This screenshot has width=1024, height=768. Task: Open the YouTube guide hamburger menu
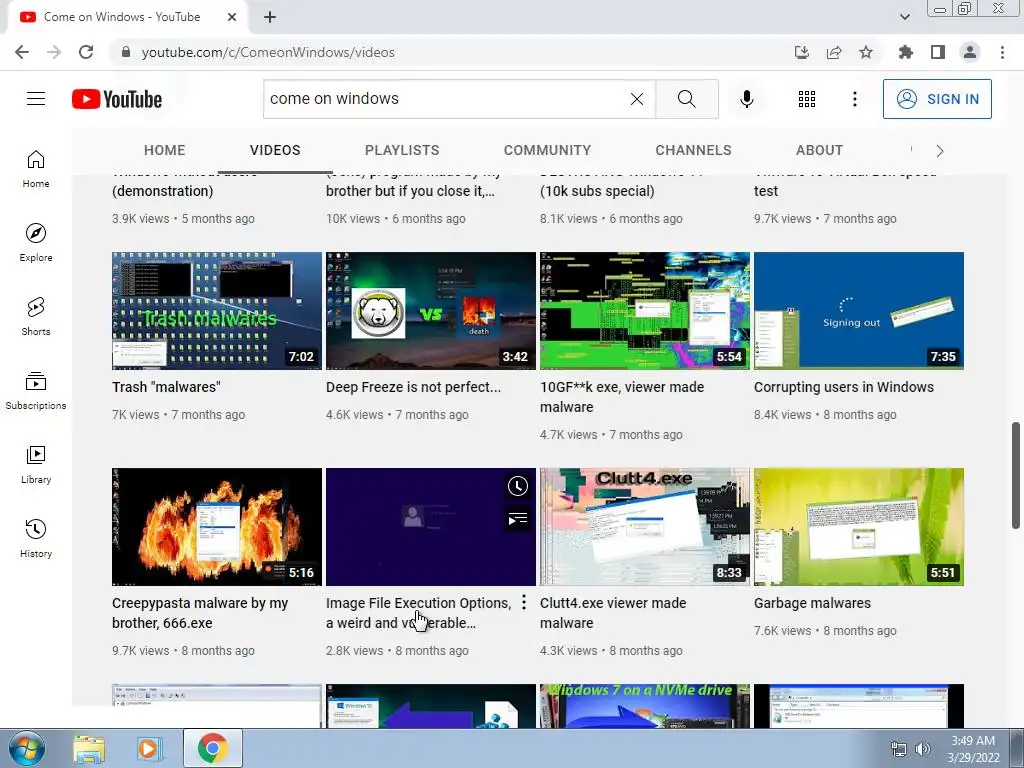click(36, 99)
